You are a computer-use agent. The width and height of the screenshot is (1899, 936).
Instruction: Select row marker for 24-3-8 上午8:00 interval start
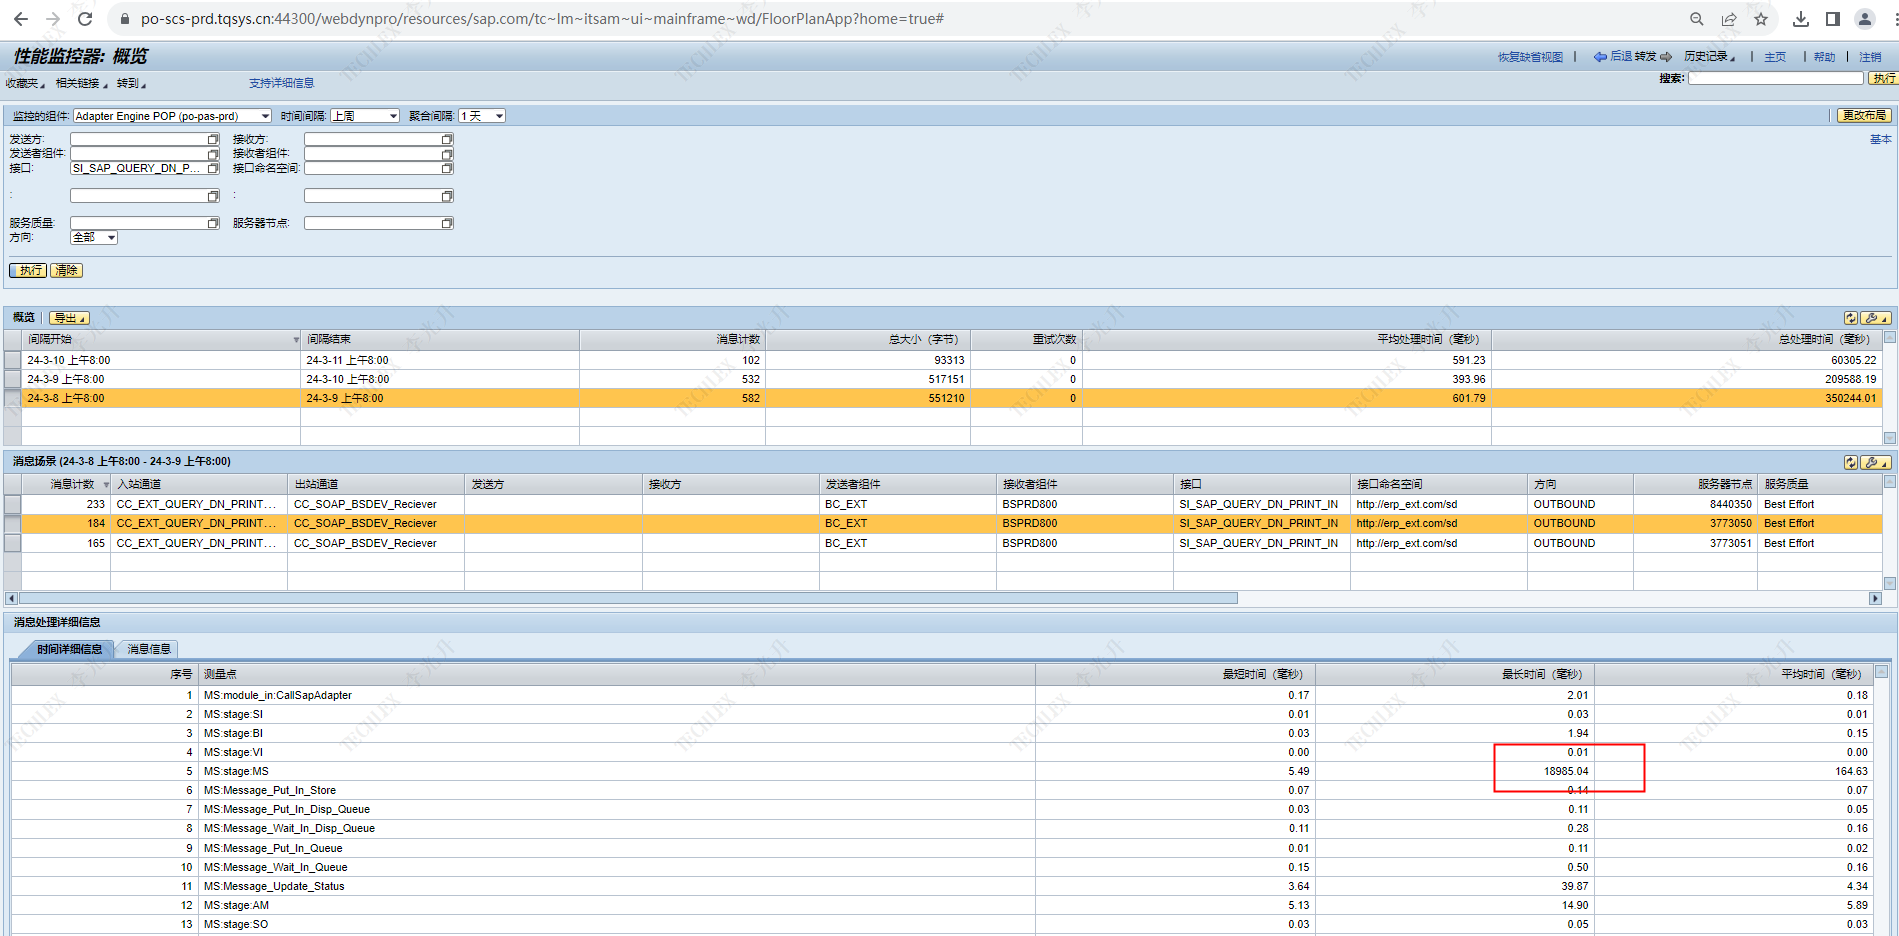click(x=12, y=398)
